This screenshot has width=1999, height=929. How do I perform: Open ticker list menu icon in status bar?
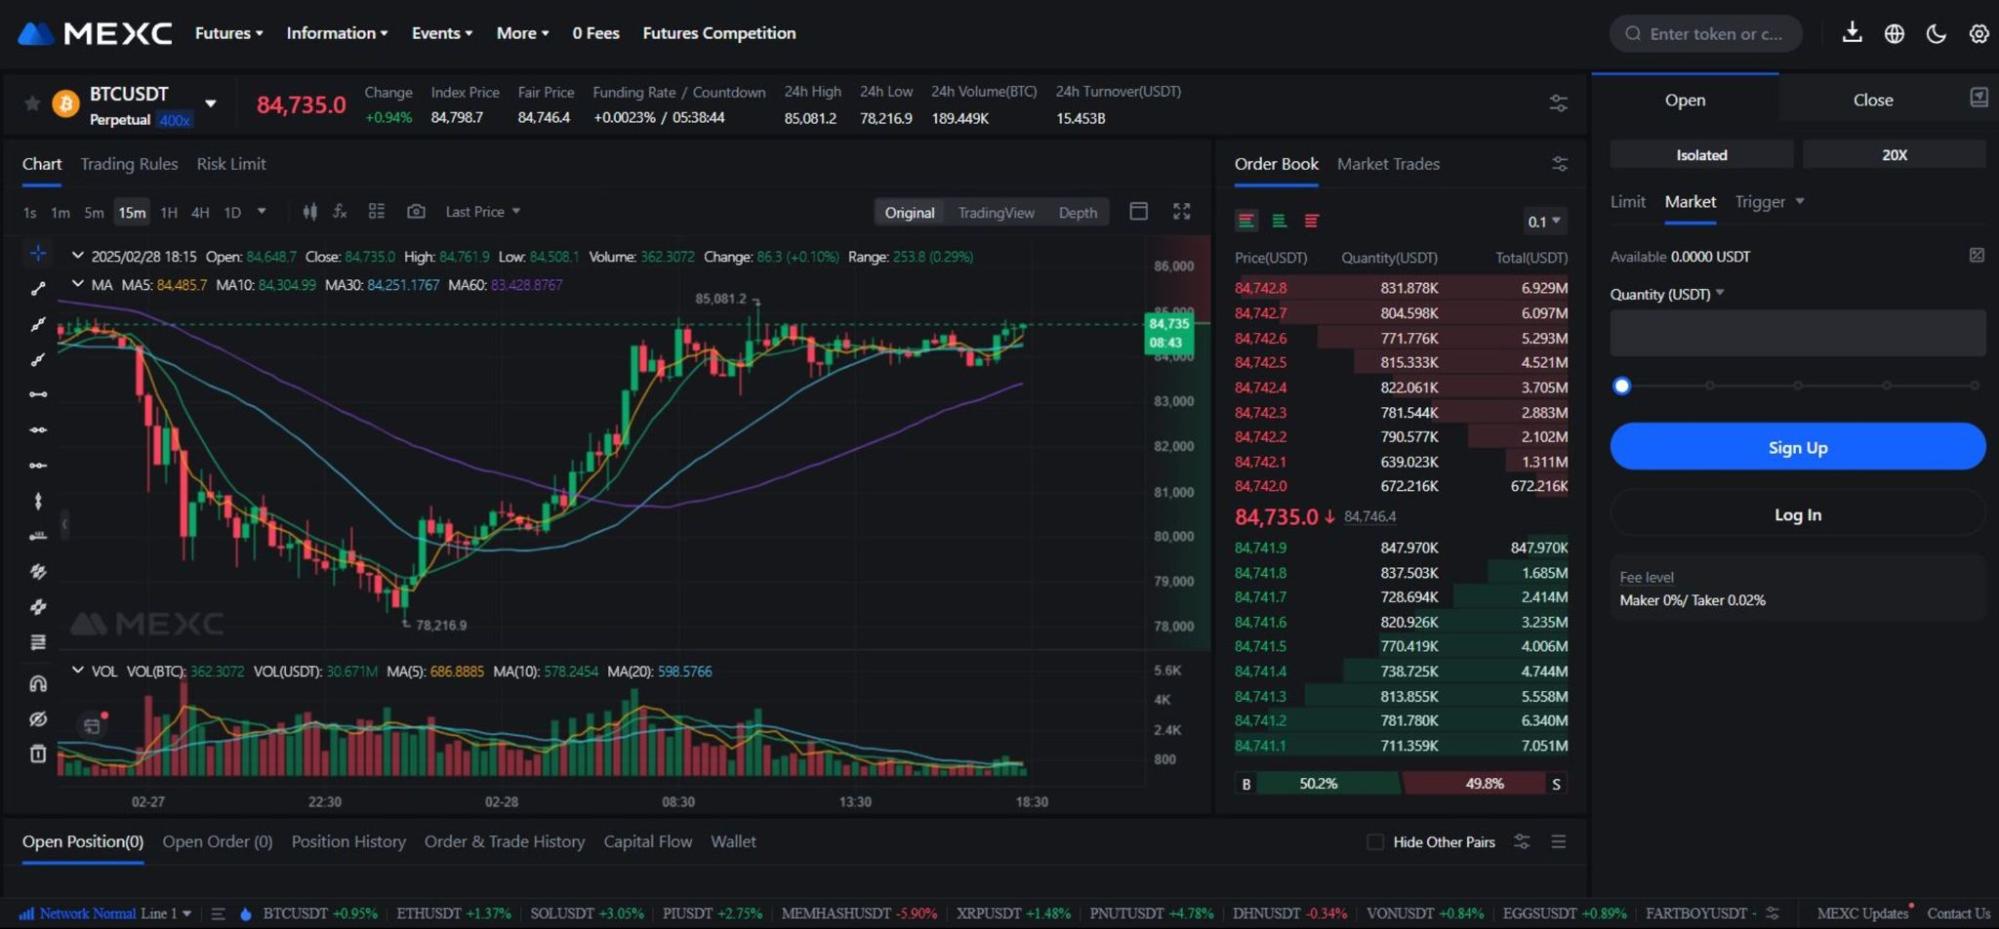[217, 914]
